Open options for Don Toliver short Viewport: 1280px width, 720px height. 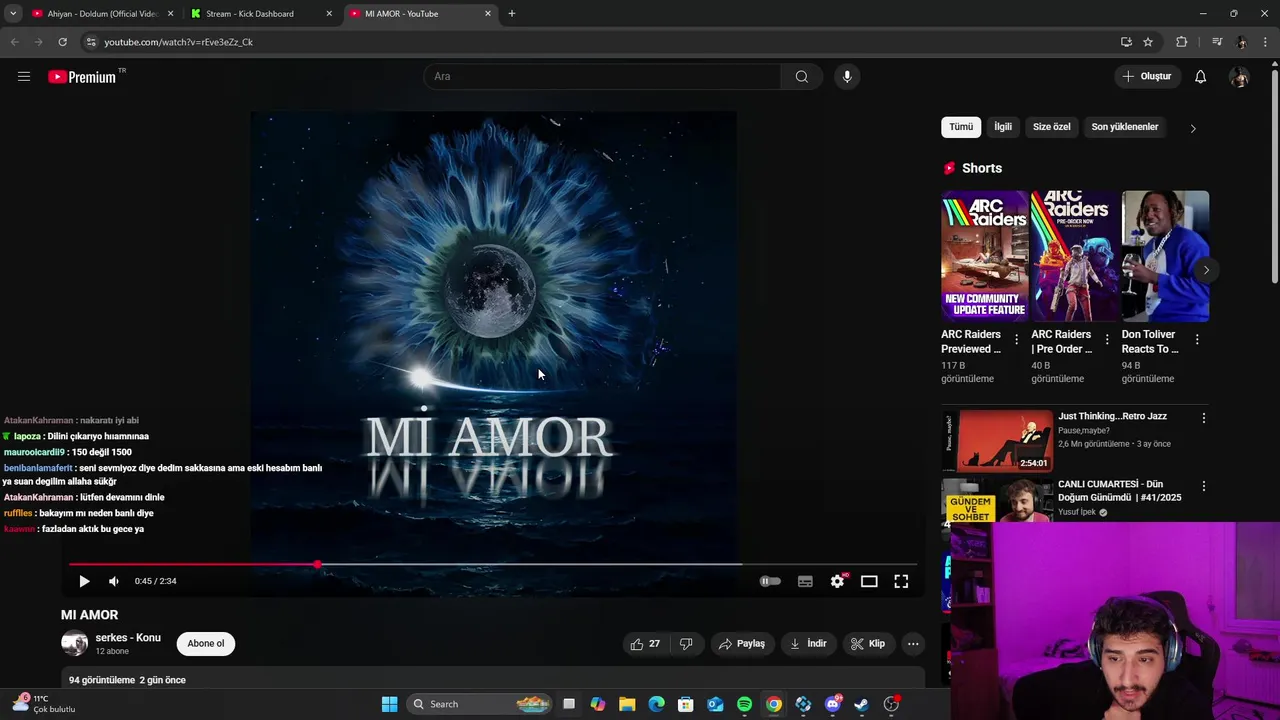click(x=1197, y=340)
